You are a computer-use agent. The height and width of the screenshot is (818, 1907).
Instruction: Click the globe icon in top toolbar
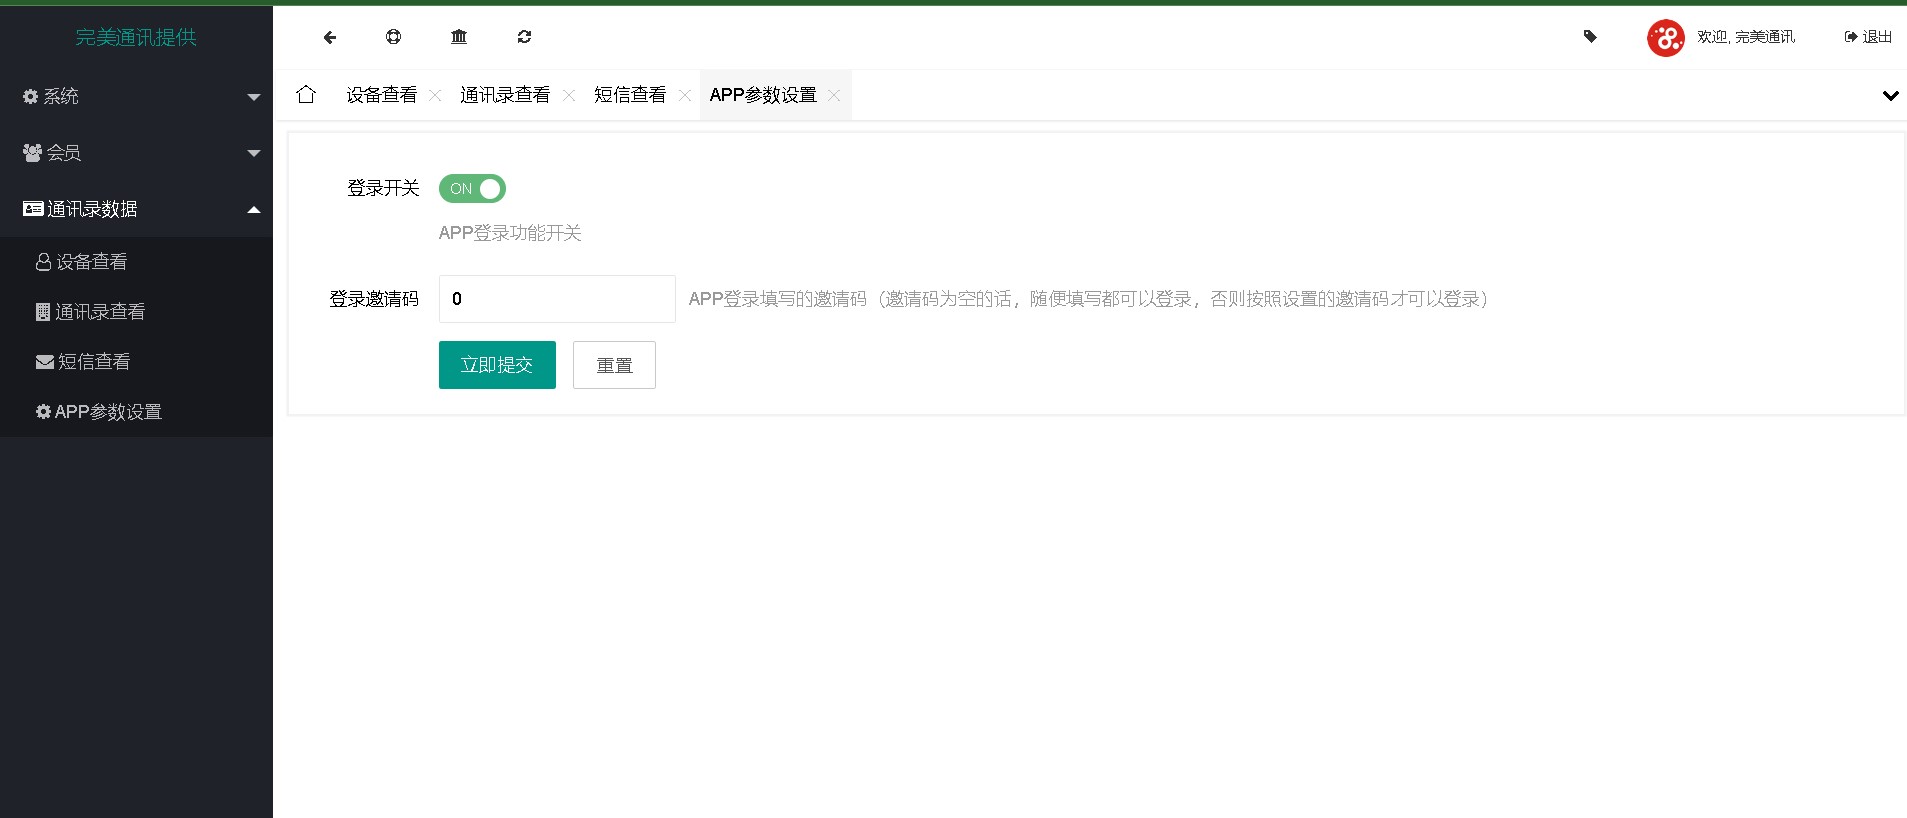tap(394, 37)
